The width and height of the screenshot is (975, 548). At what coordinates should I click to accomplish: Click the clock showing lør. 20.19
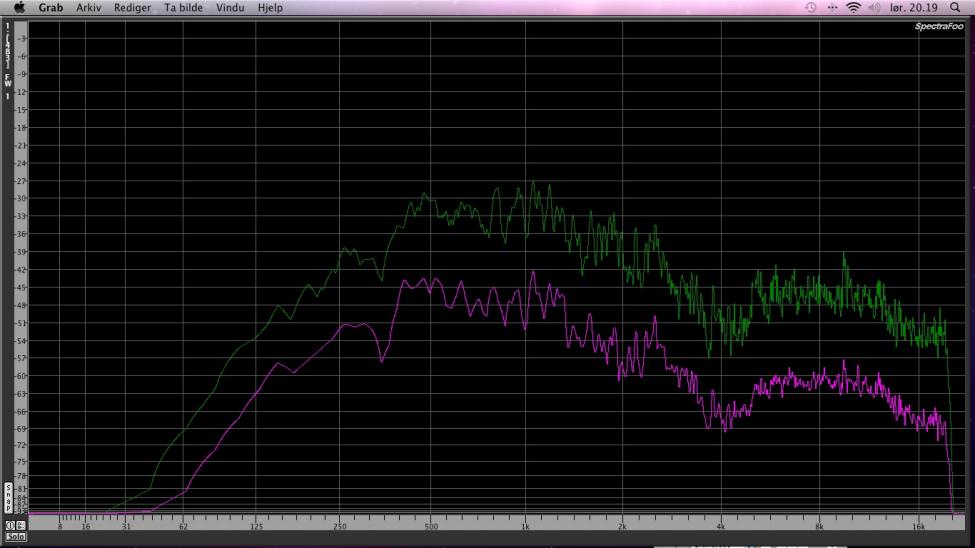tap(913, 7)
